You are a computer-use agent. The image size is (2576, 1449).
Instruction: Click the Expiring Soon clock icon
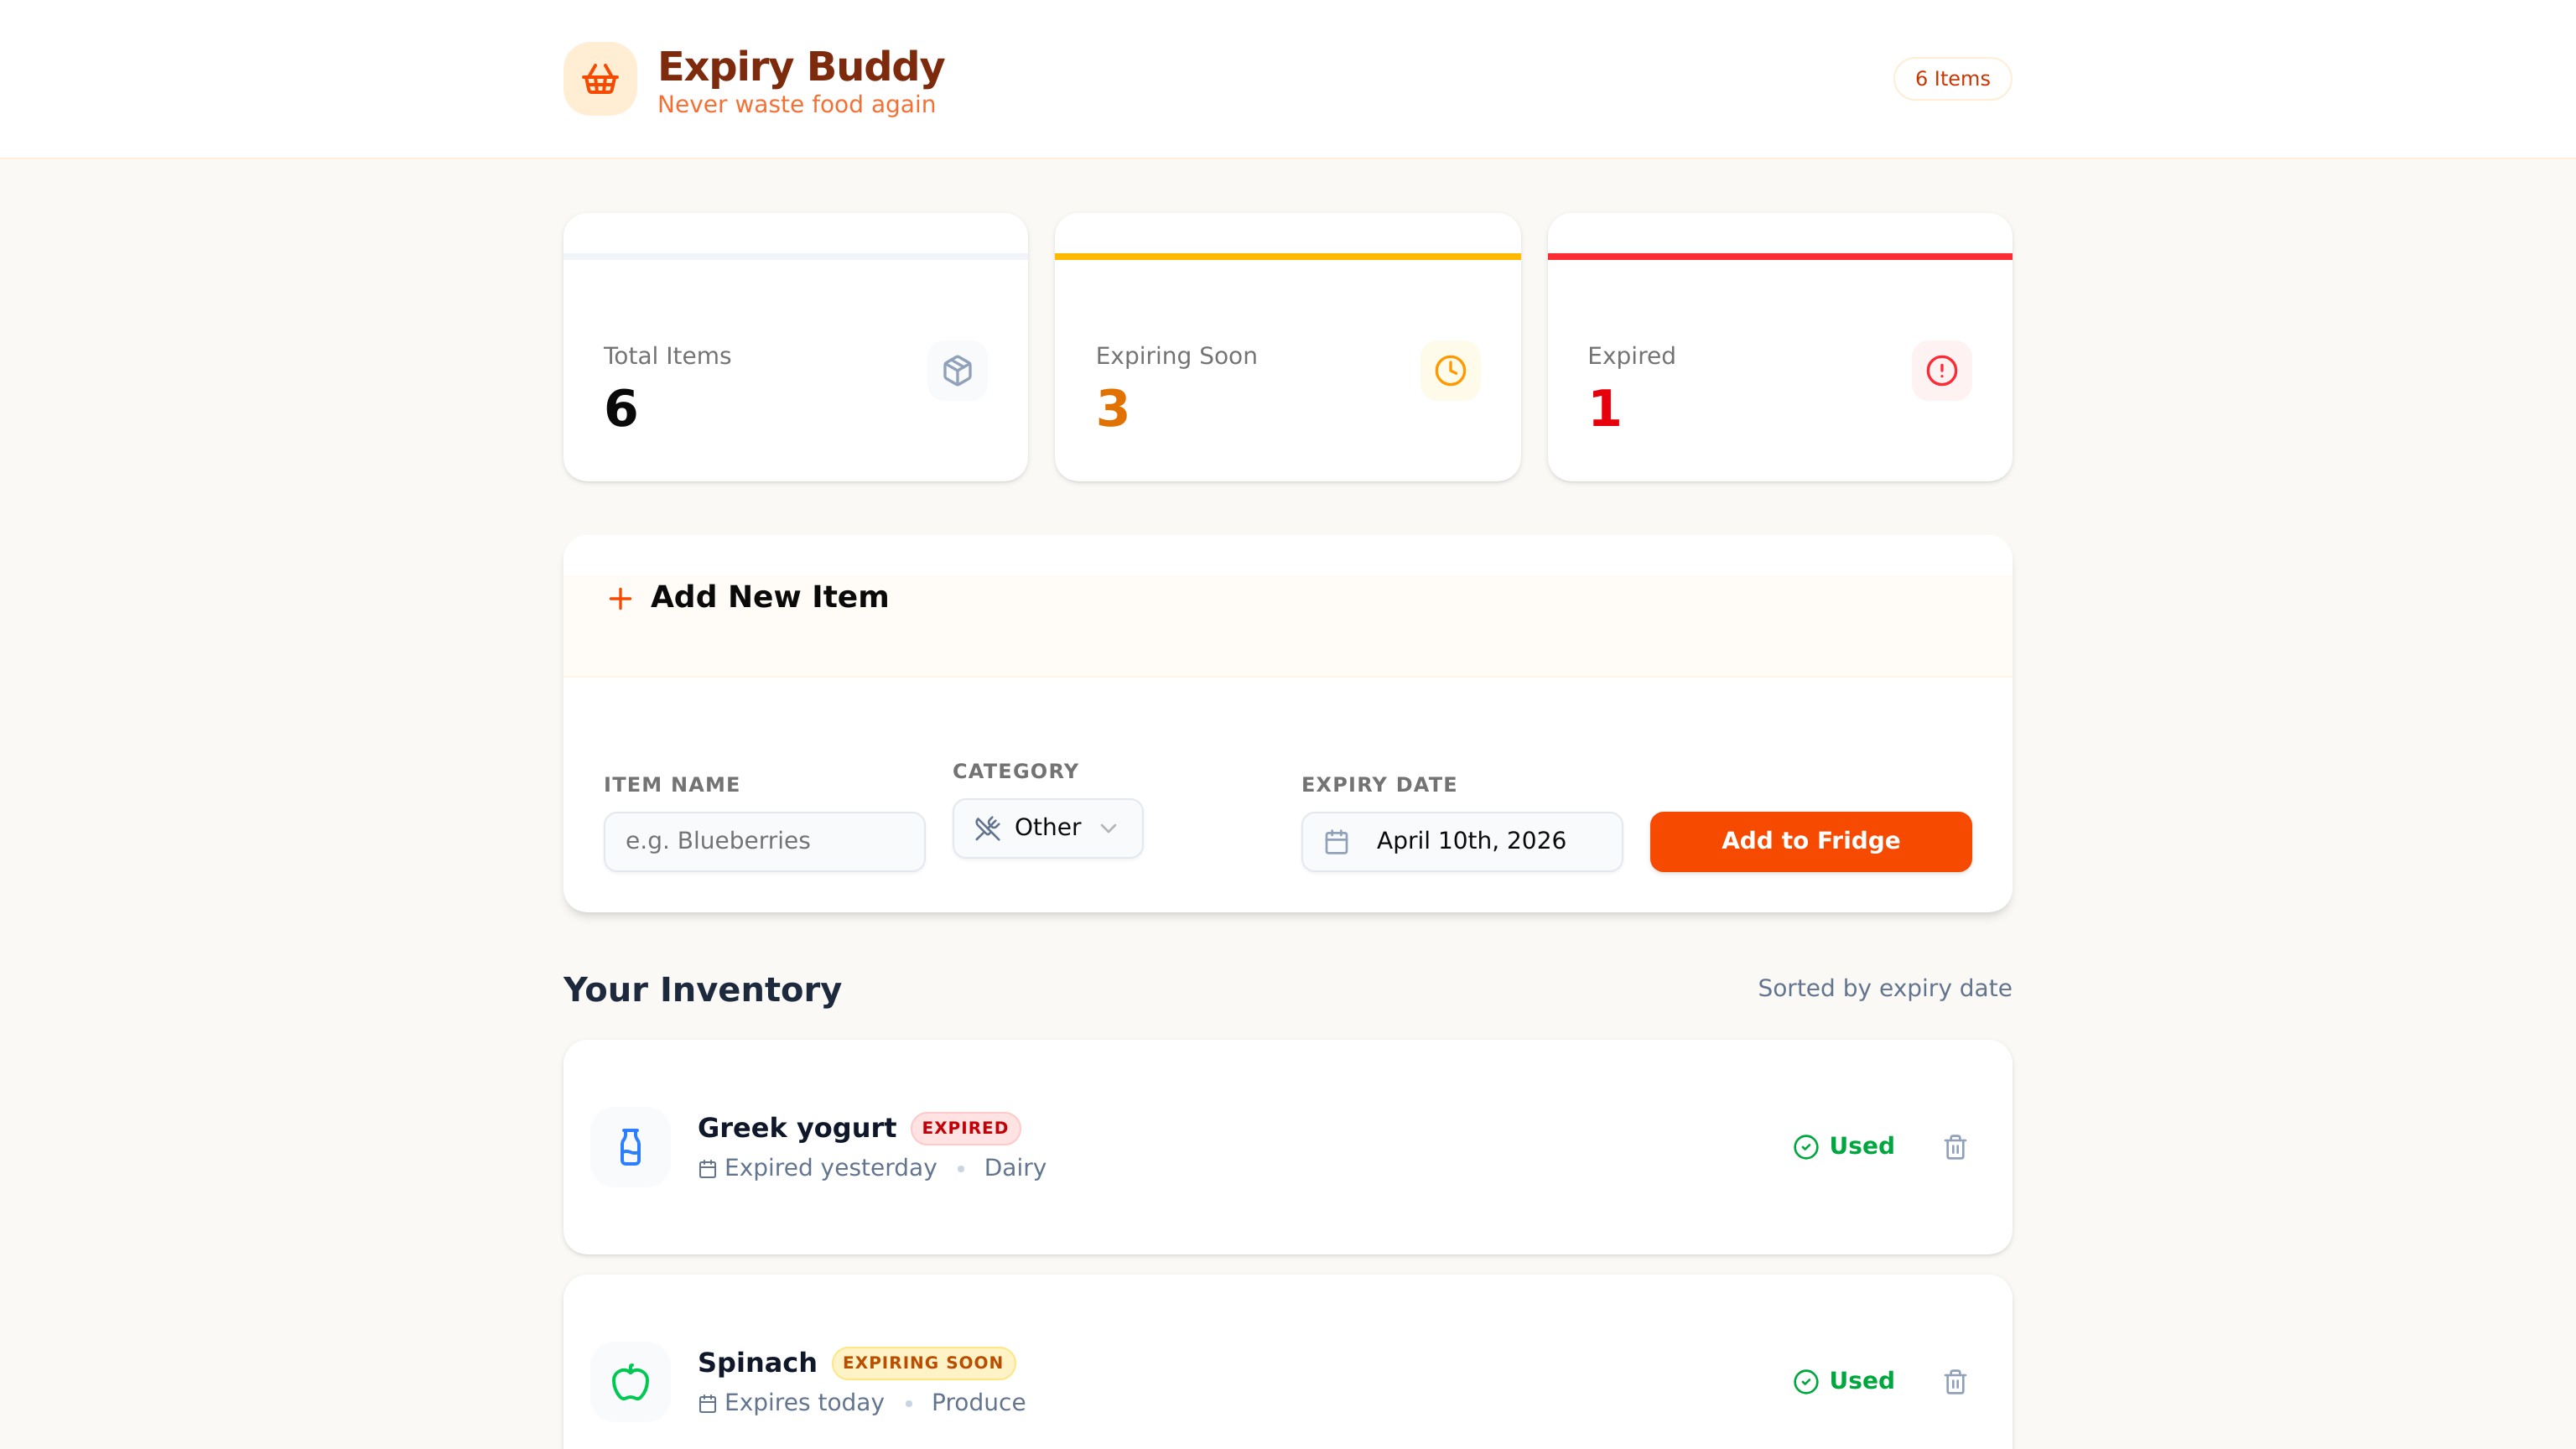1450,371
